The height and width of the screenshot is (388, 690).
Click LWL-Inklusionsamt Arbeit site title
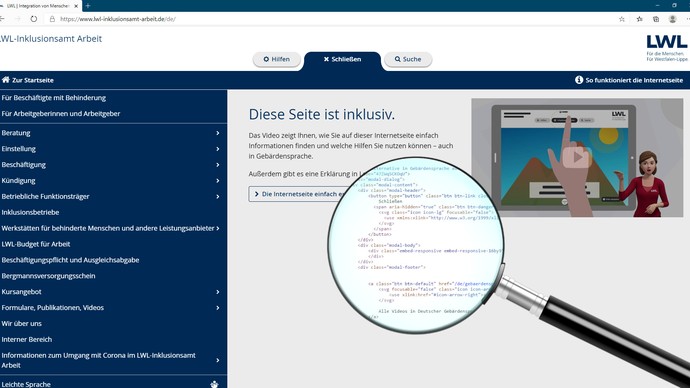coord(51,38)
